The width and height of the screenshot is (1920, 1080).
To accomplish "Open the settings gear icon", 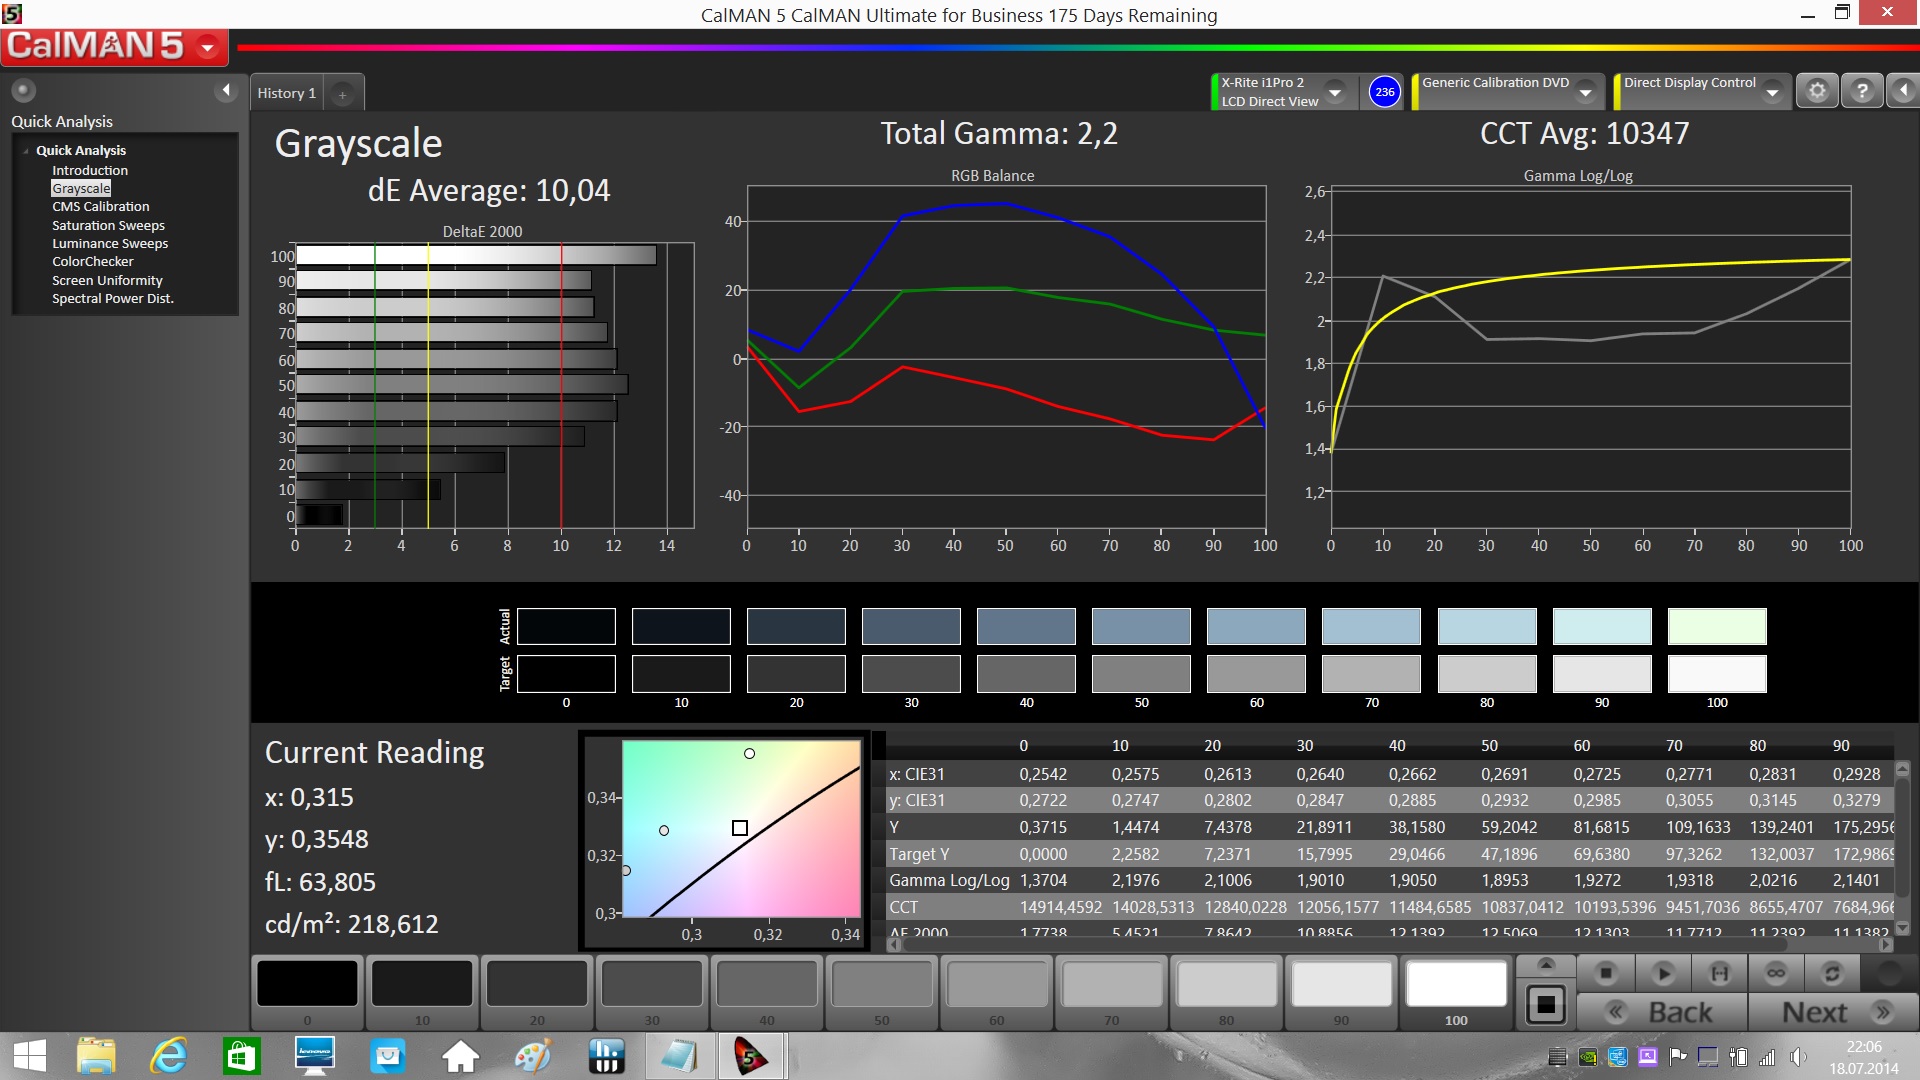I will [x=1817, y=91].
